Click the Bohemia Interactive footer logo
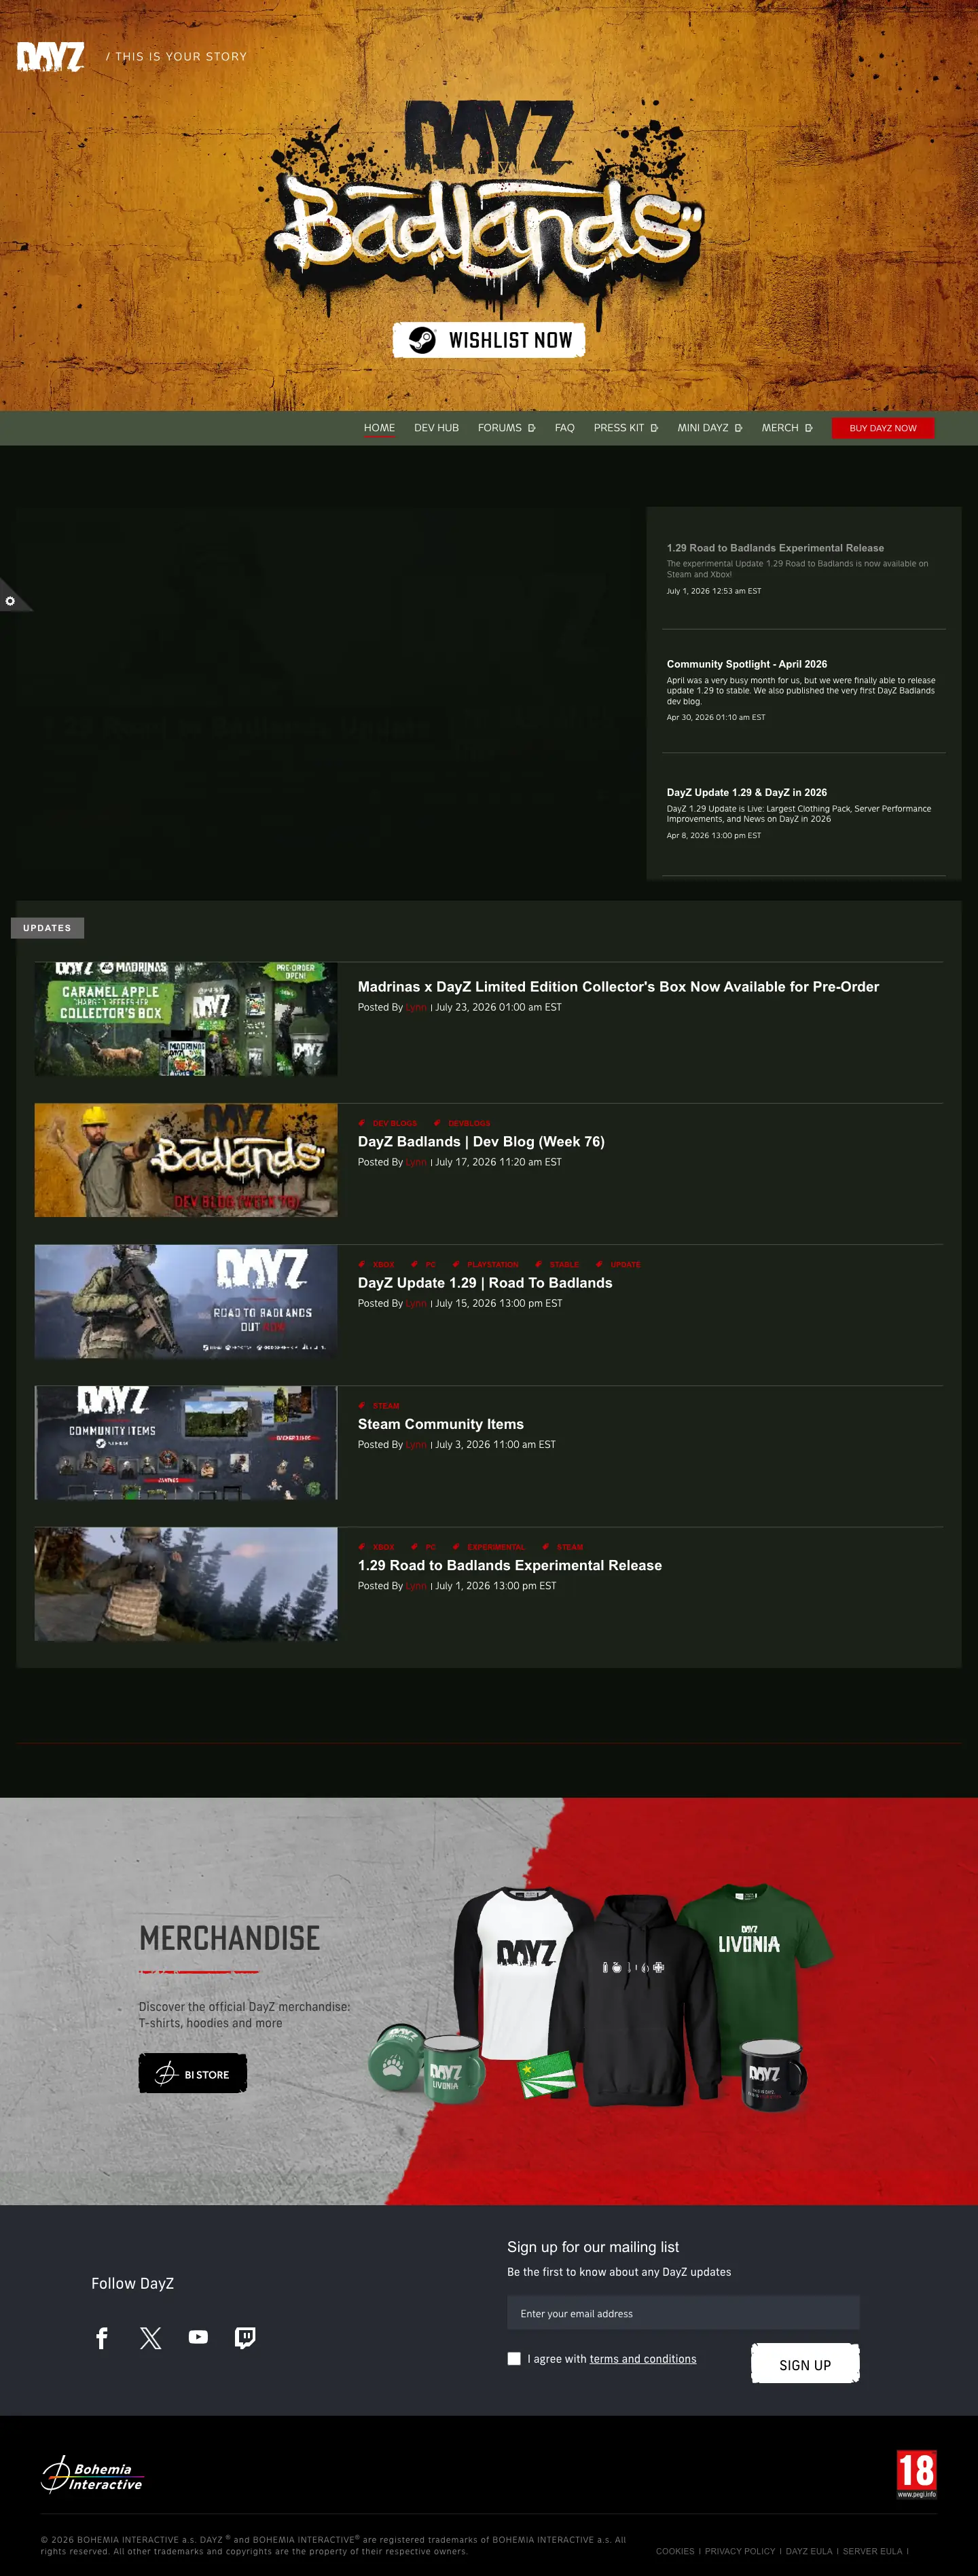978x2576 pixels. 92,2475
